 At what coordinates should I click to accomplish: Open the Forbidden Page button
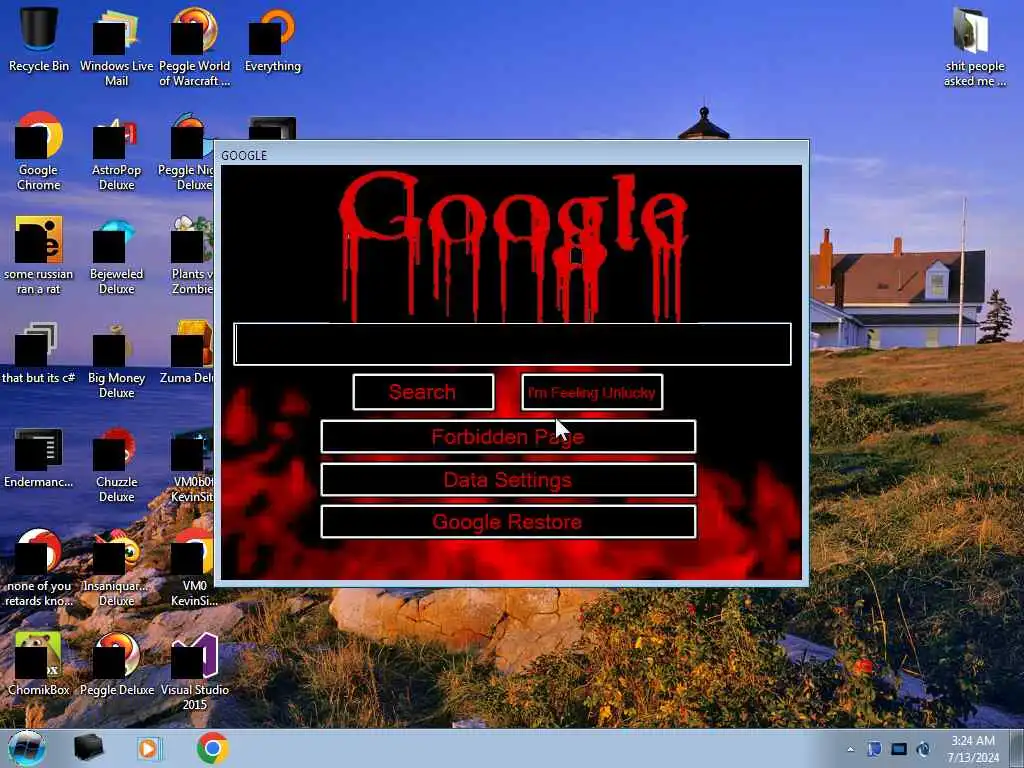coord(508,436)
